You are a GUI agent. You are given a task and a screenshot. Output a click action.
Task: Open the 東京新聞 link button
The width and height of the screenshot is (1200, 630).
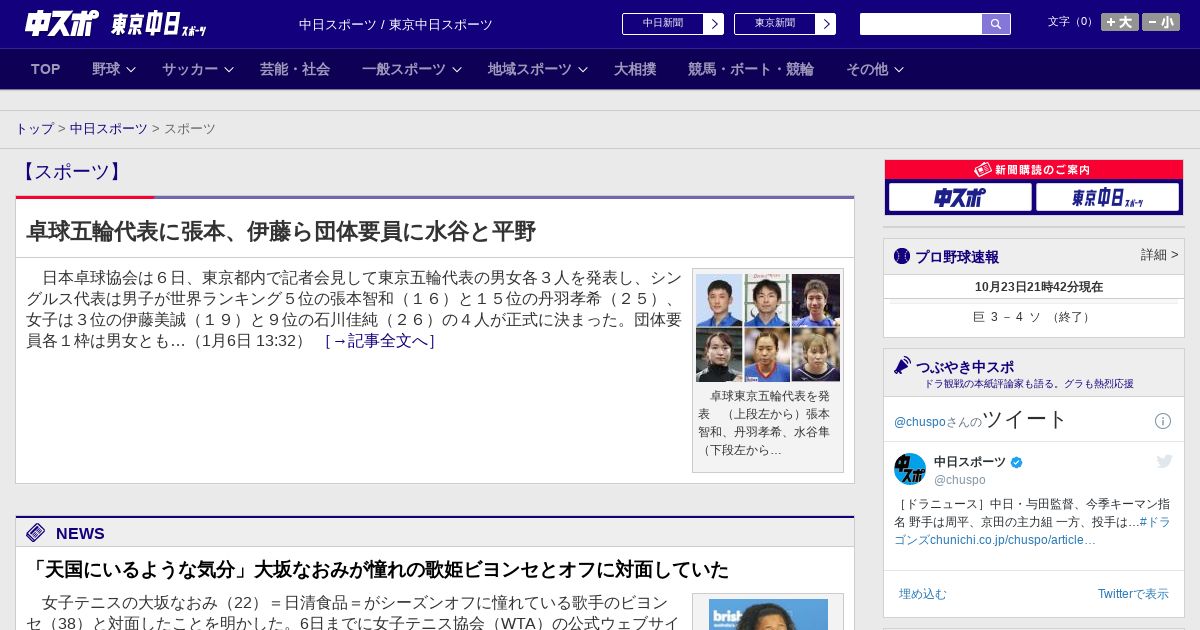[775, 24]
